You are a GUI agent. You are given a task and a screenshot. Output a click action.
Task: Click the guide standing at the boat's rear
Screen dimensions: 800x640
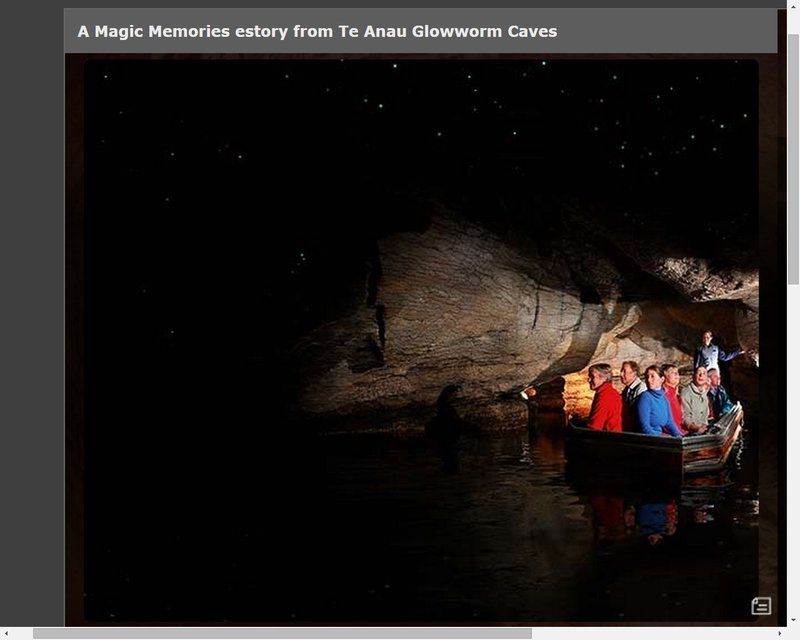(710, 353)
